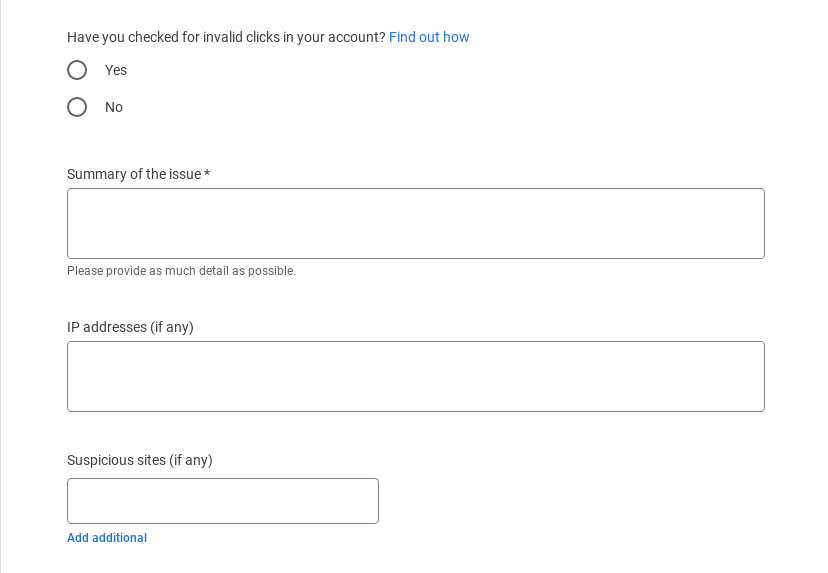
Task: Add another suspicious site field
Action: pyautogui.click(x=107, y=538)
